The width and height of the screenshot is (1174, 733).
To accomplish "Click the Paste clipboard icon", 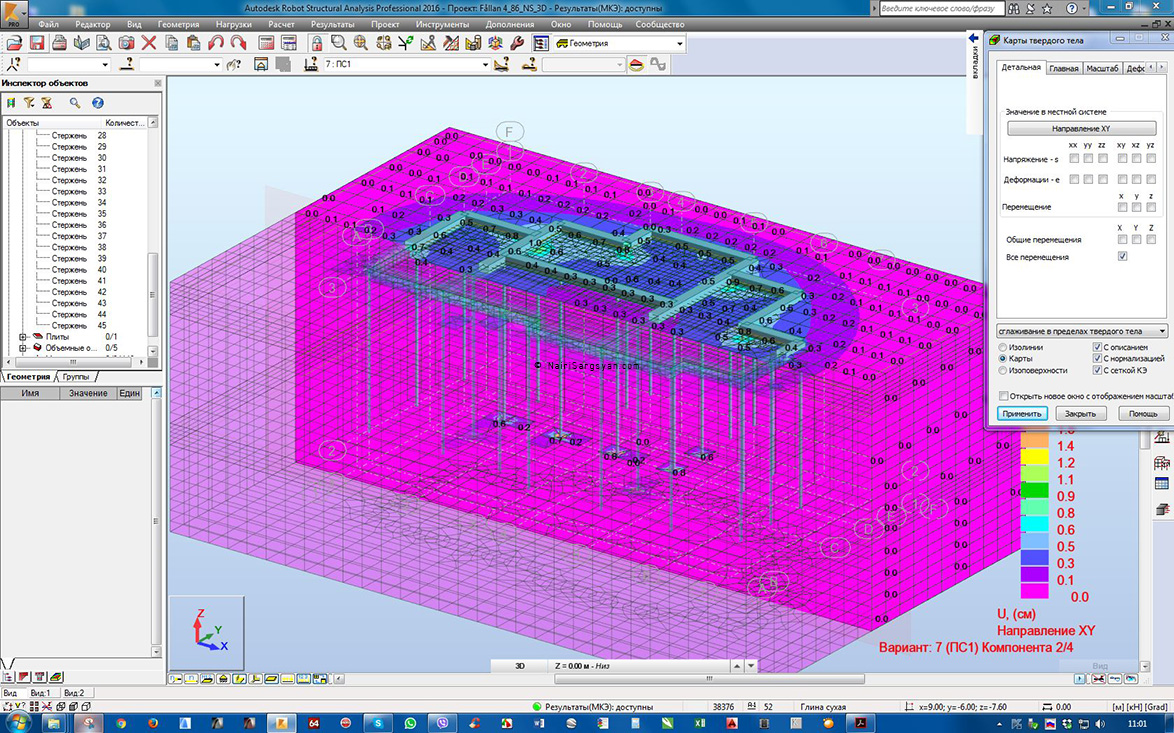I will 193,43.
